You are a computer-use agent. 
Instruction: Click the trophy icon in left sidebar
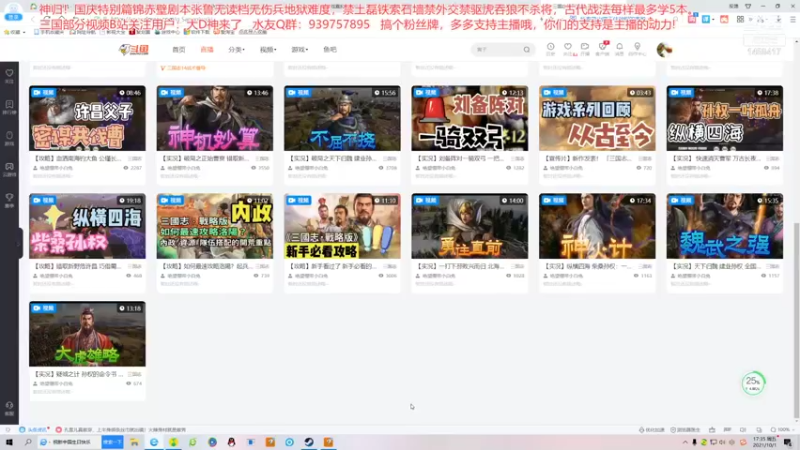tap(9, 199)
